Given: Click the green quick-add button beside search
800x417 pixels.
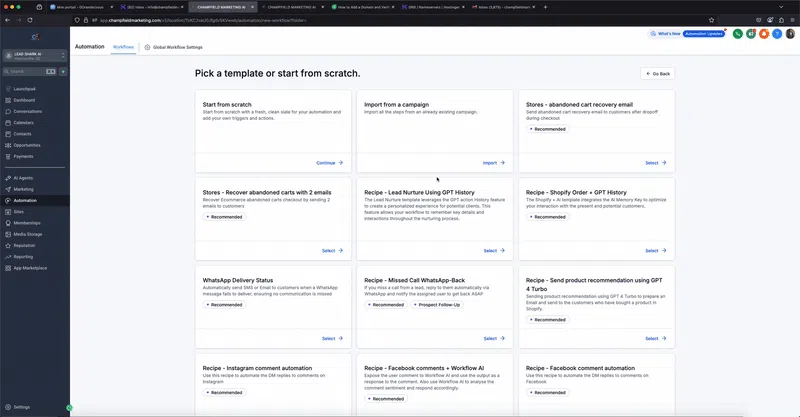Looking at the screenshot, I should (63, 71).
